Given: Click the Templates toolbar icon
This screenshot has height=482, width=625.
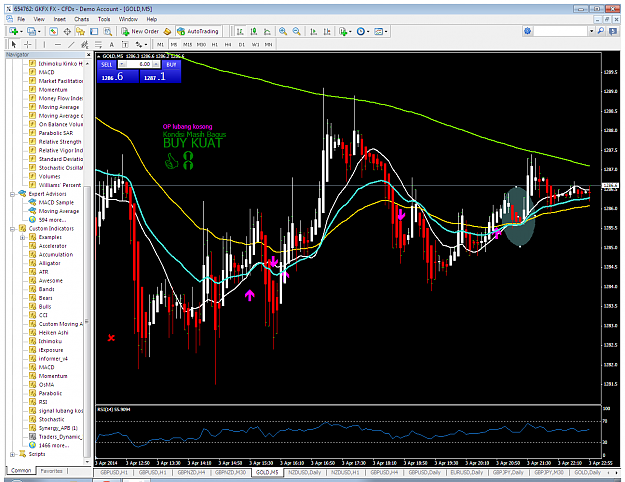Looking at the screenshot, I should pos(379,31).
